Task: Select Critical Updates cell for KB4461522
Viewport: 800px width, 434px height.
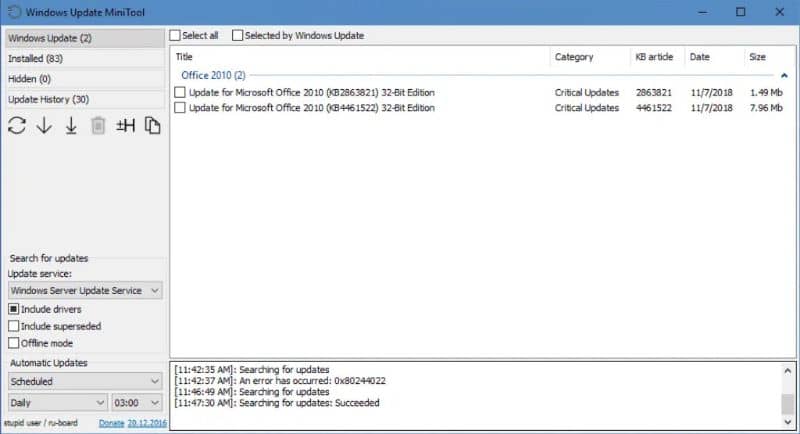Action: pos(587,108)
